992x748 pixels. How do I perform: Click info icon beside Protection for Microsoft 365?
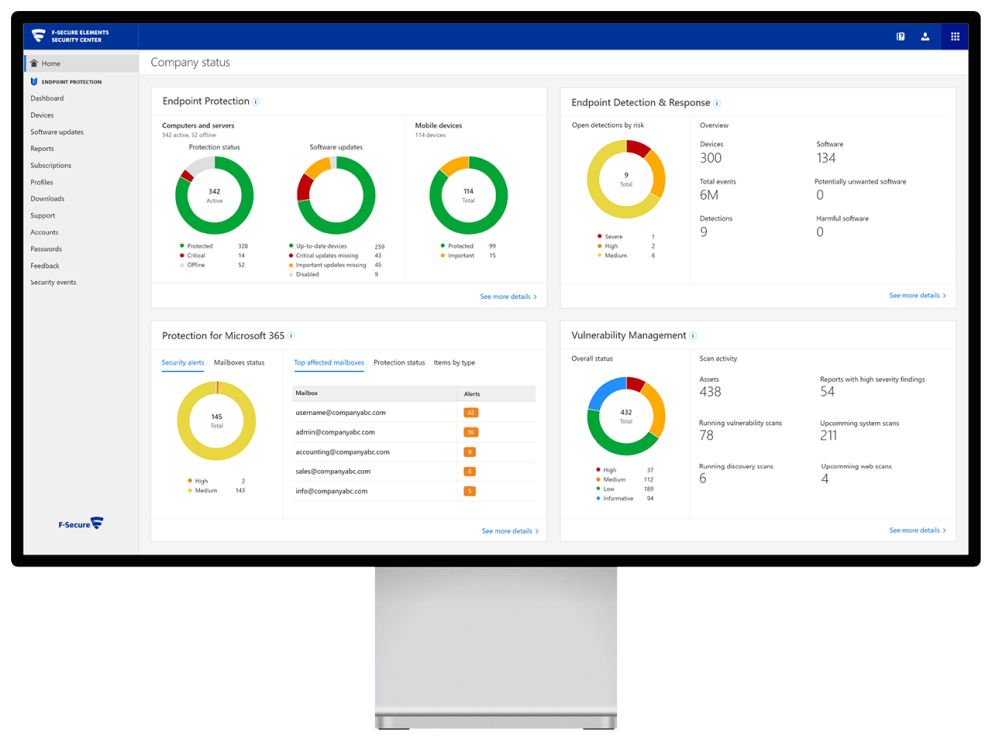(x=291, y=336)
